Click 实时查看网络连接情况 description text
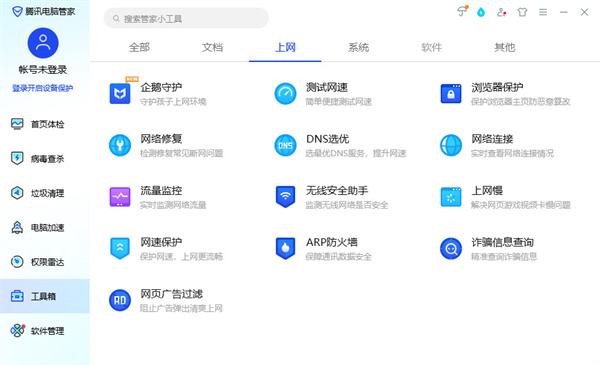 click(512, 153)
